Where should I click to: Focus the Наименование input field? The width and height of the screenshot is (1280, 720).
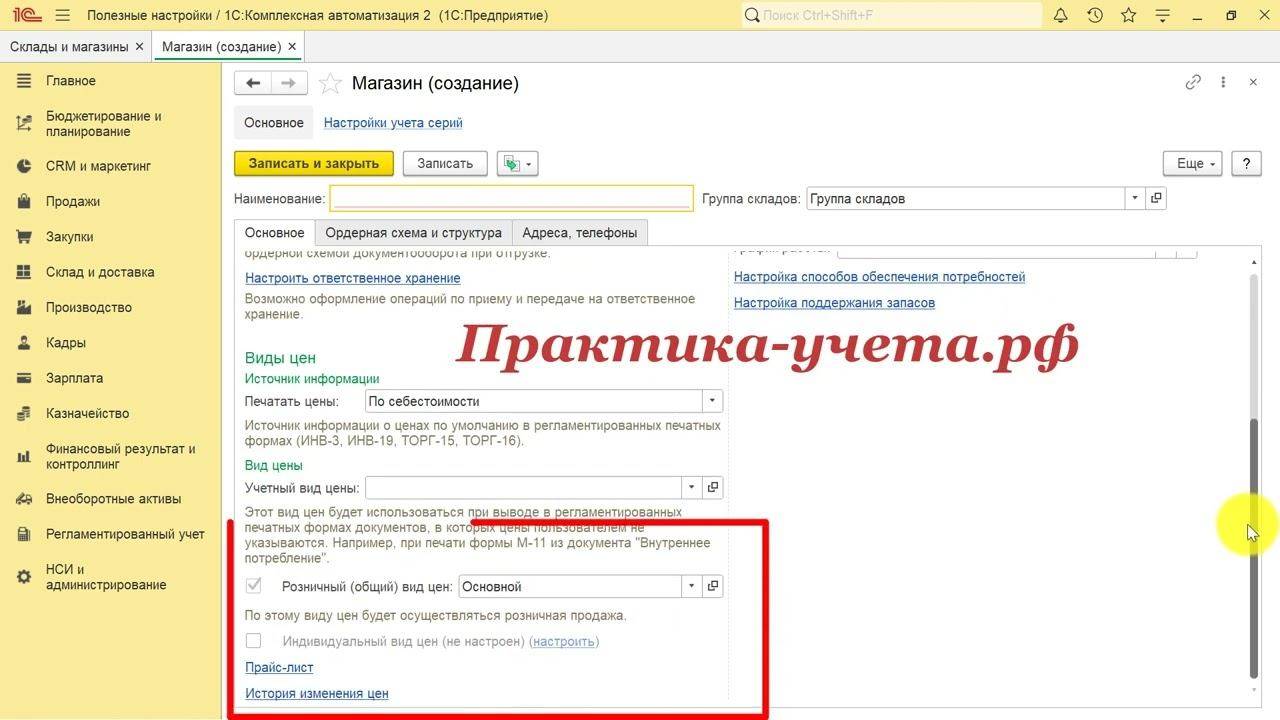point(511,198)
